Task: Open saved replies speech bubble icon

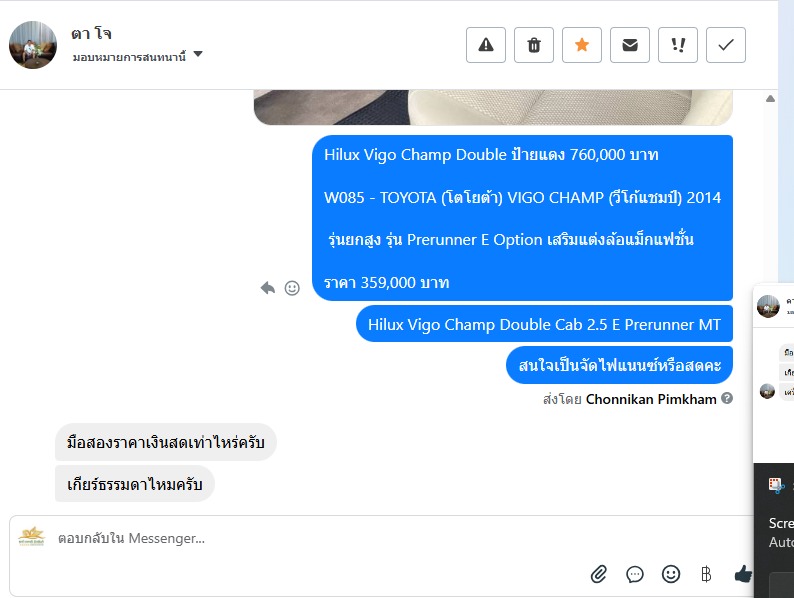Action: [634, 574]
